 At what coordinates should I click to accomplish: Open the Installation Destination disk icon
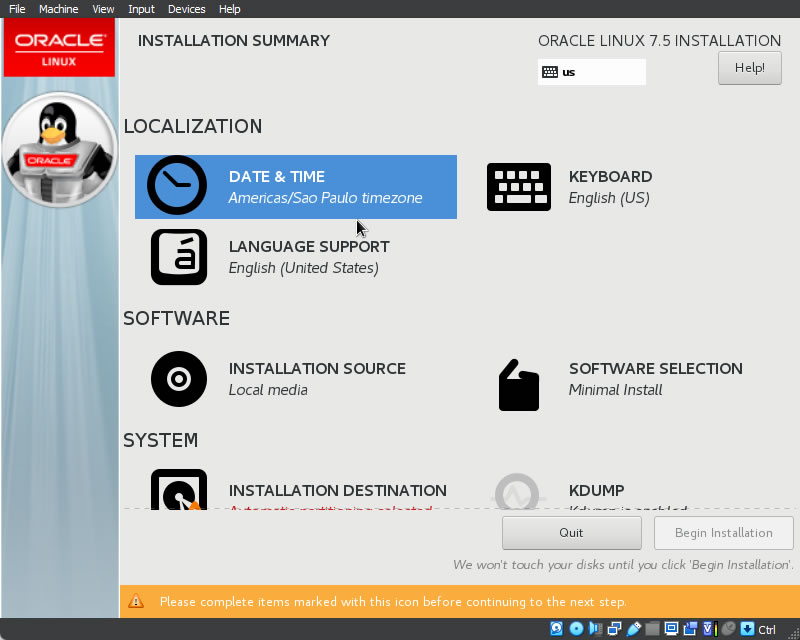point(179,490)
